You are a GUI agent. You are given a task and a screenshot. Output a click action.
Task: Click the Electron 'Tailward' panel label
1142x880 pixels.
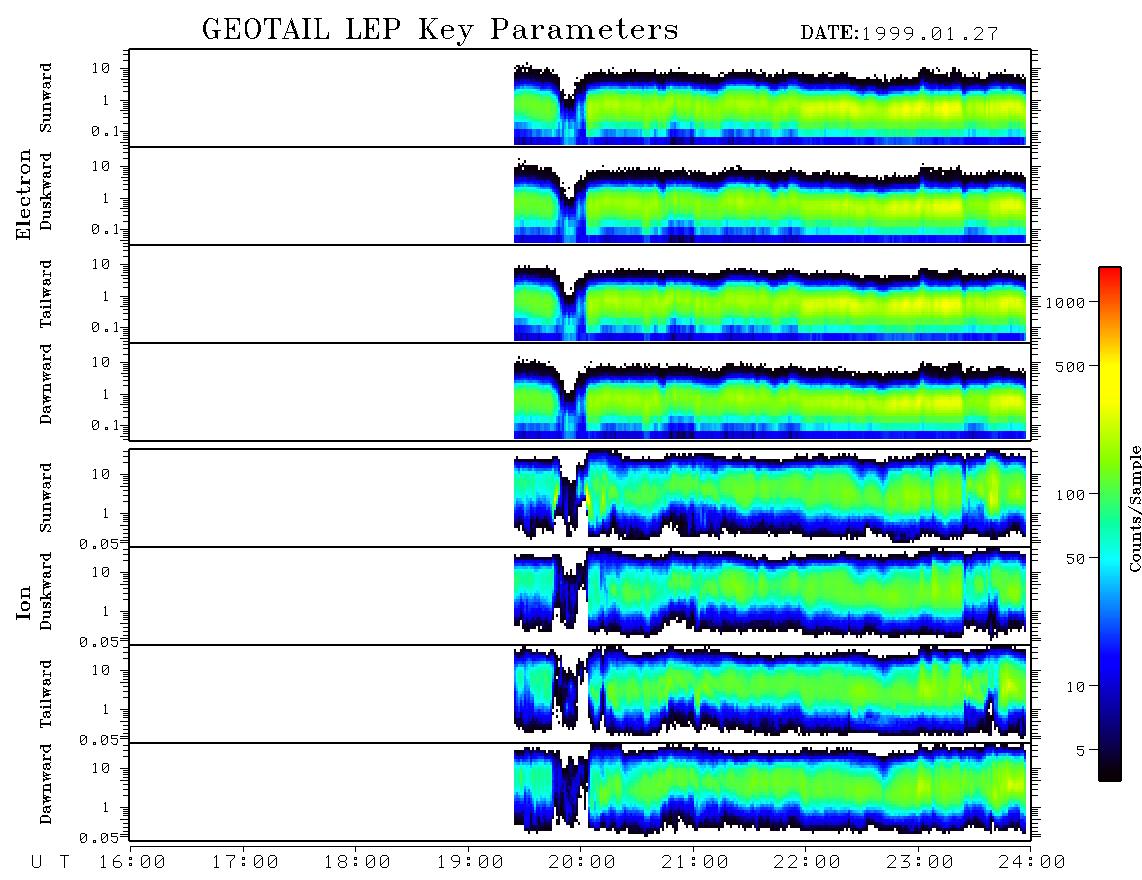click(46, 294)
